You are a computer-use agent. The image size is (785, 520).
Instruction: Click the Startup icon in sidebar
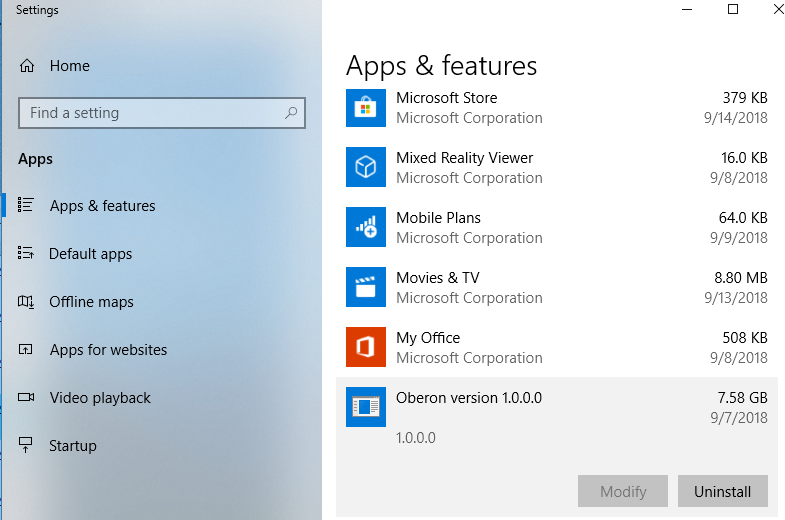26,445
